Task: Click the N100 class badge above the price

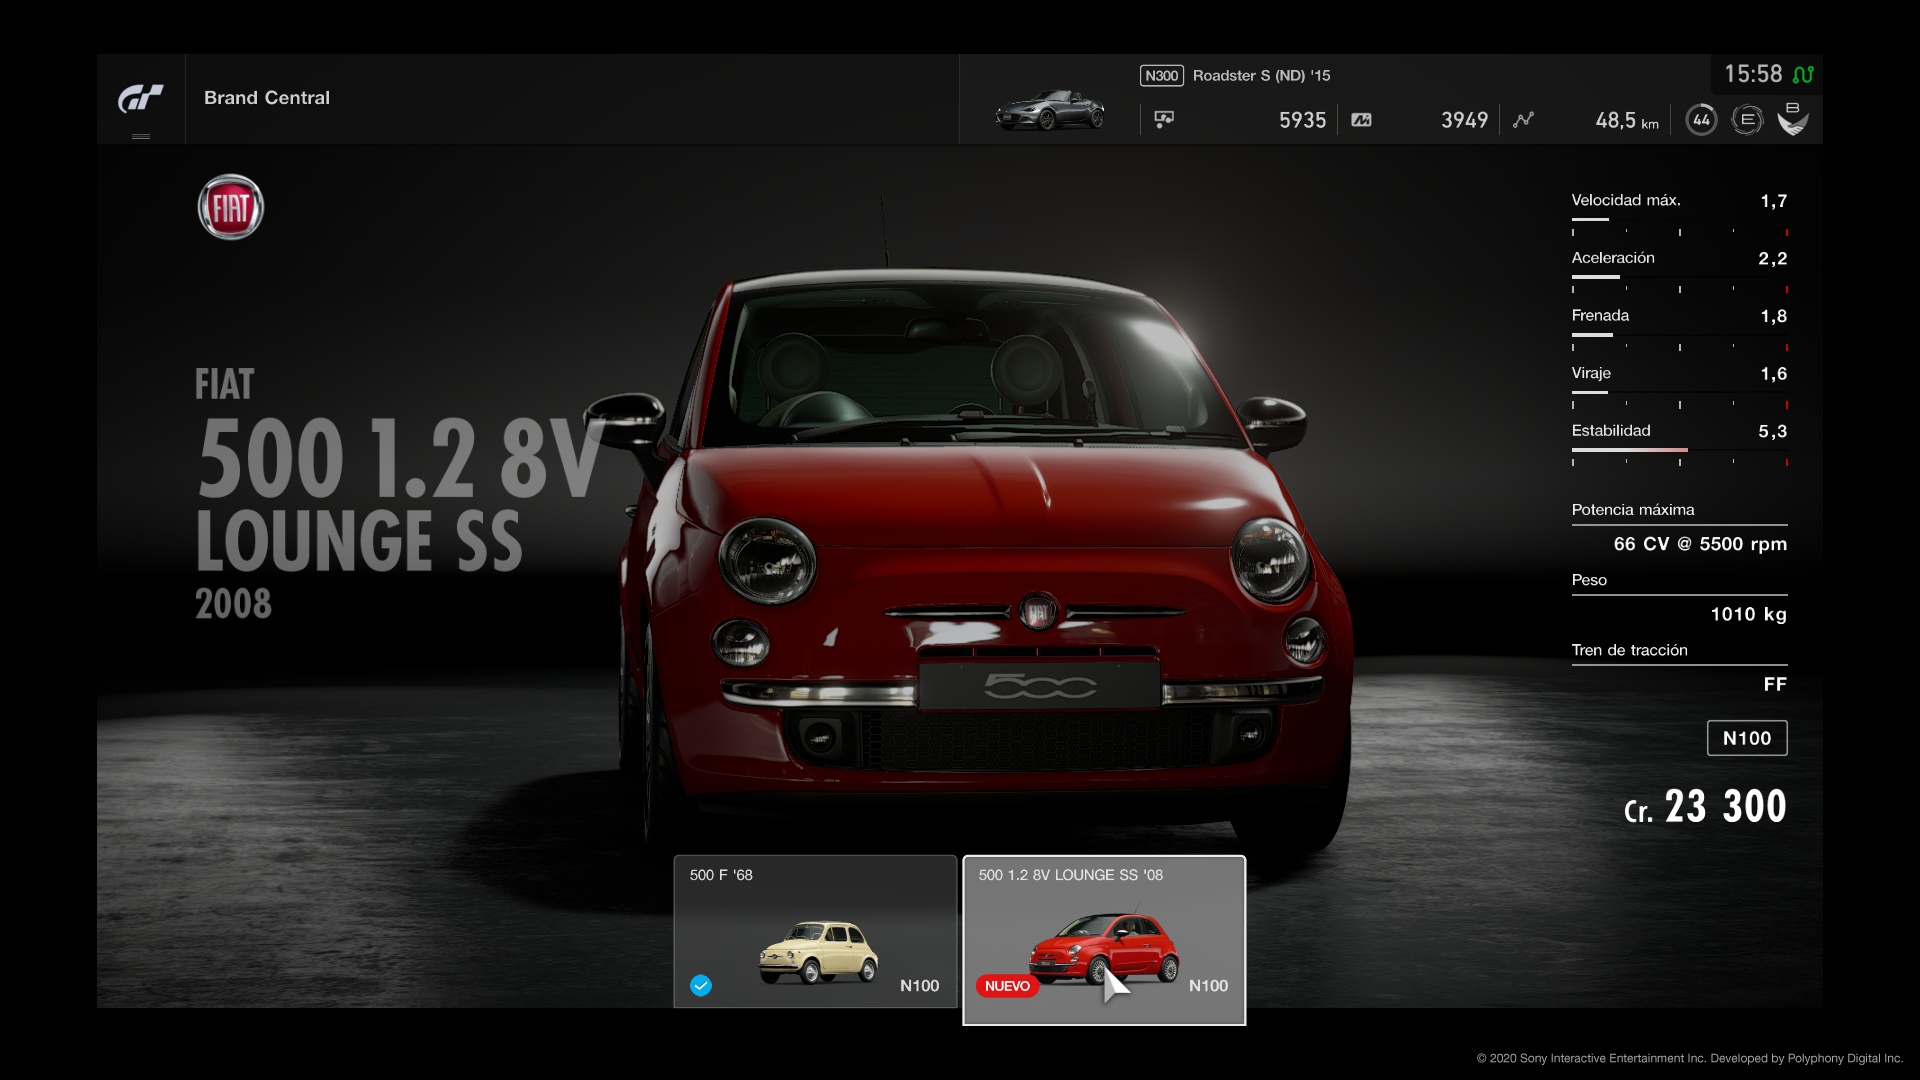Action: pos(1747,738)
